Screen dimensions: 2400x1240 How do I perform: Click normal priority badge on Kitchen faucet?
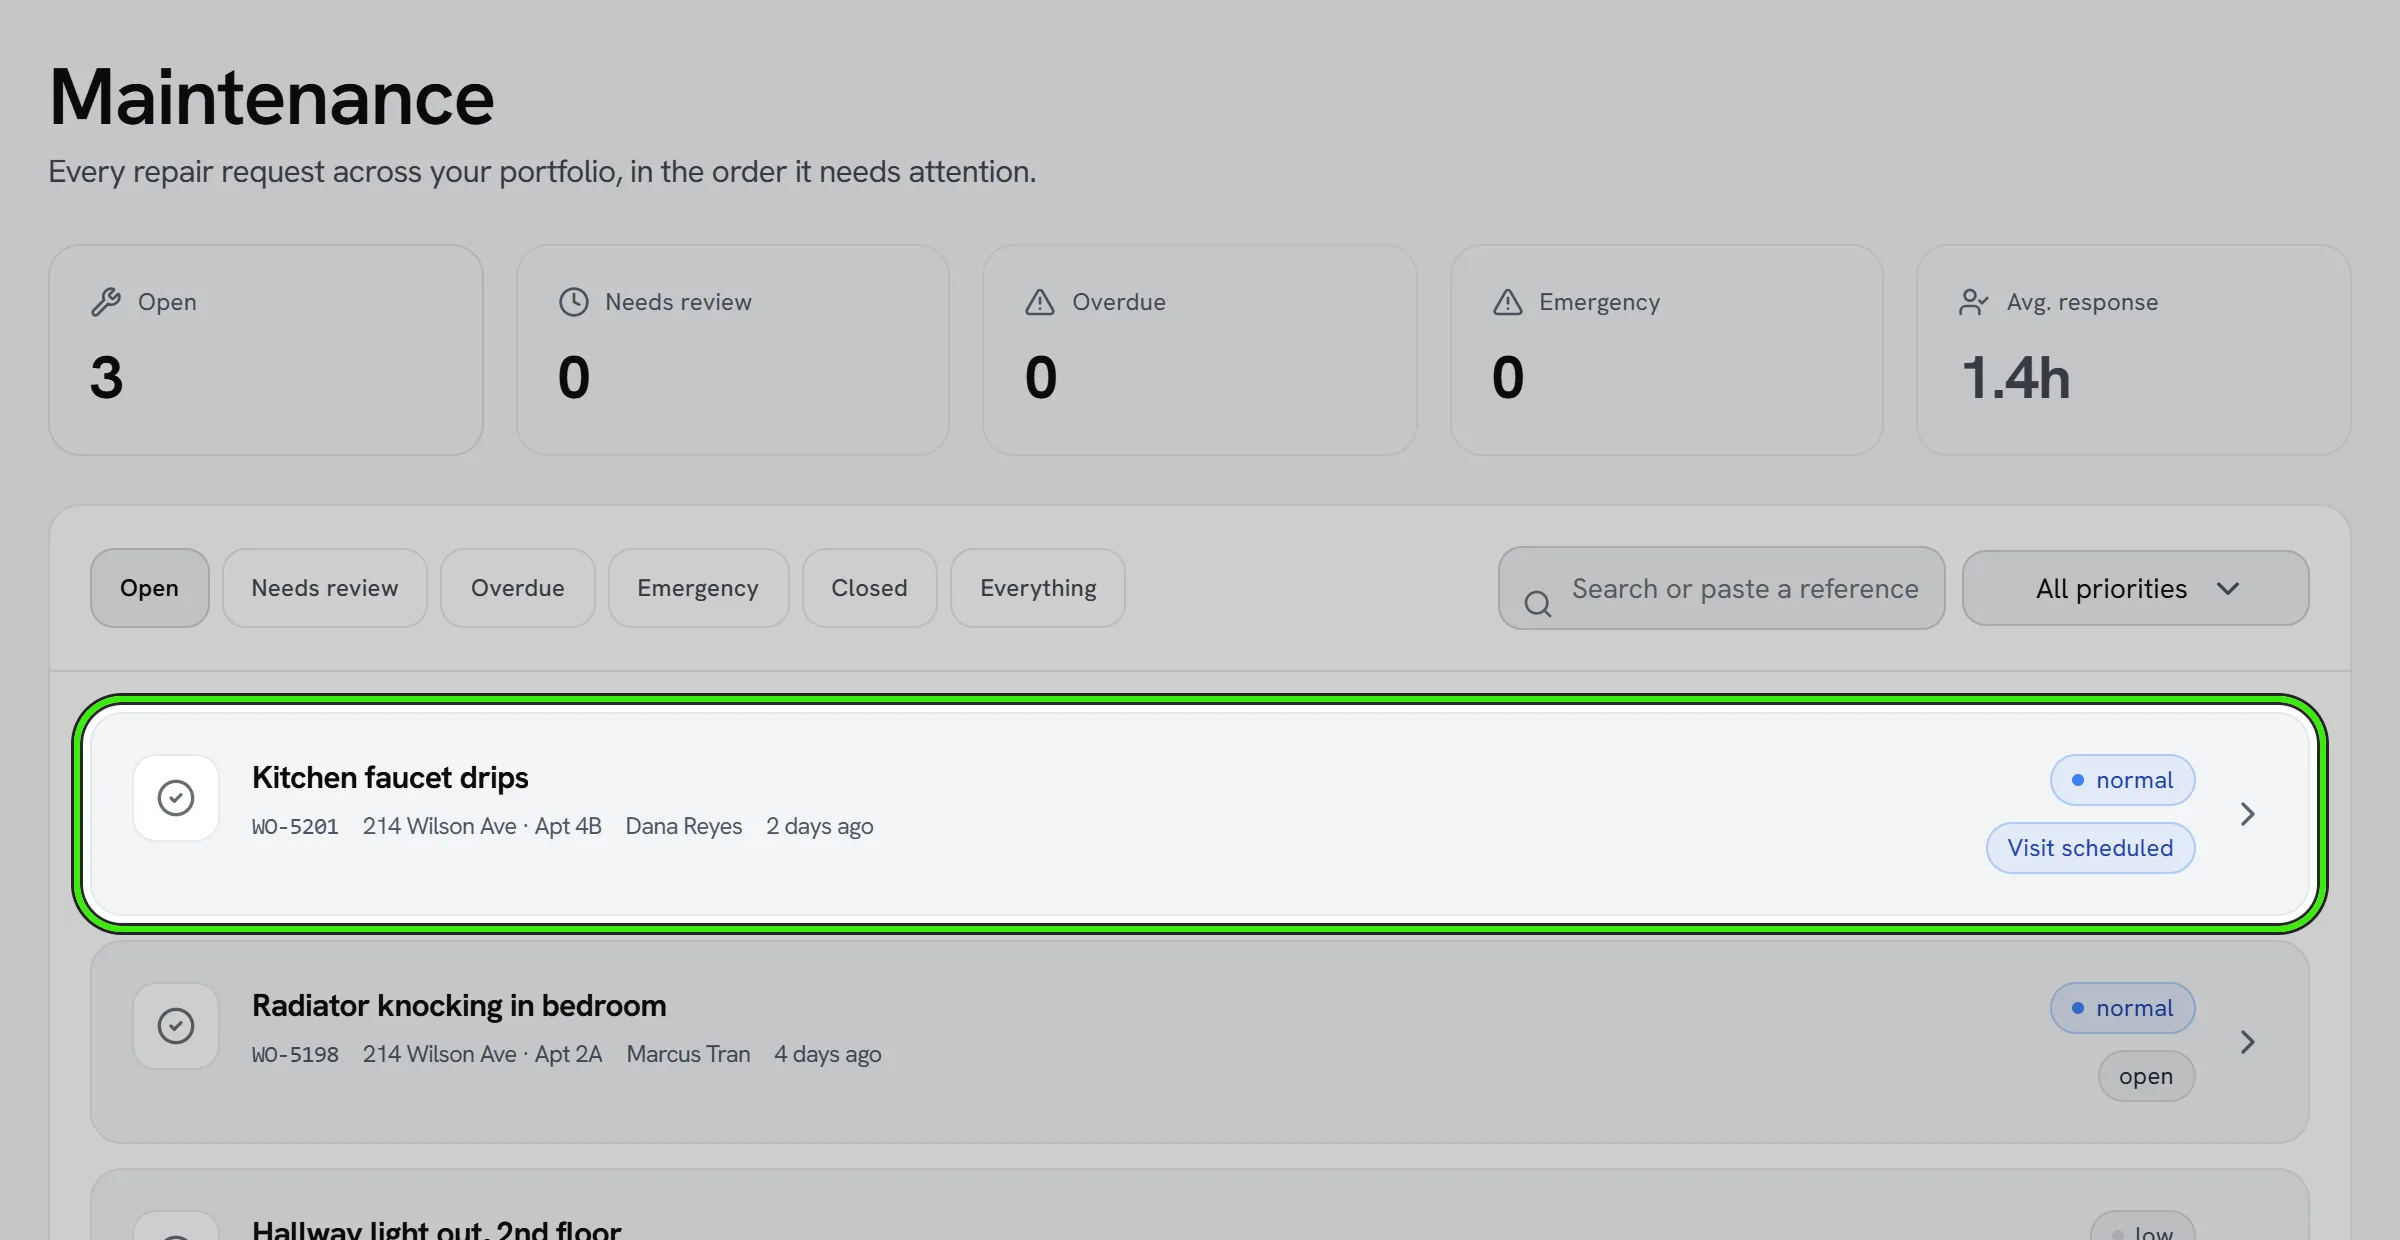pos(2122,780)
